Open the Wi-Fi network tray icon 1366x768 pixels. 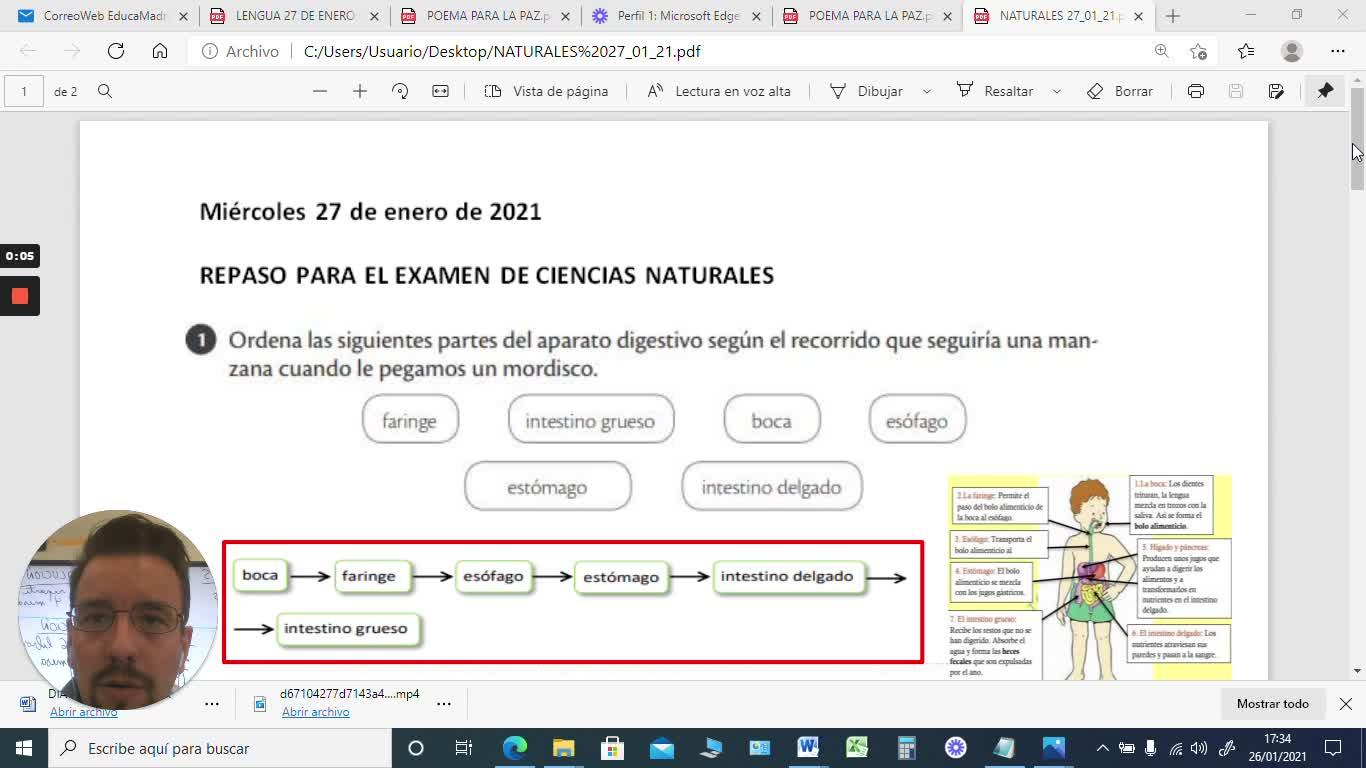coord(1175,748)
